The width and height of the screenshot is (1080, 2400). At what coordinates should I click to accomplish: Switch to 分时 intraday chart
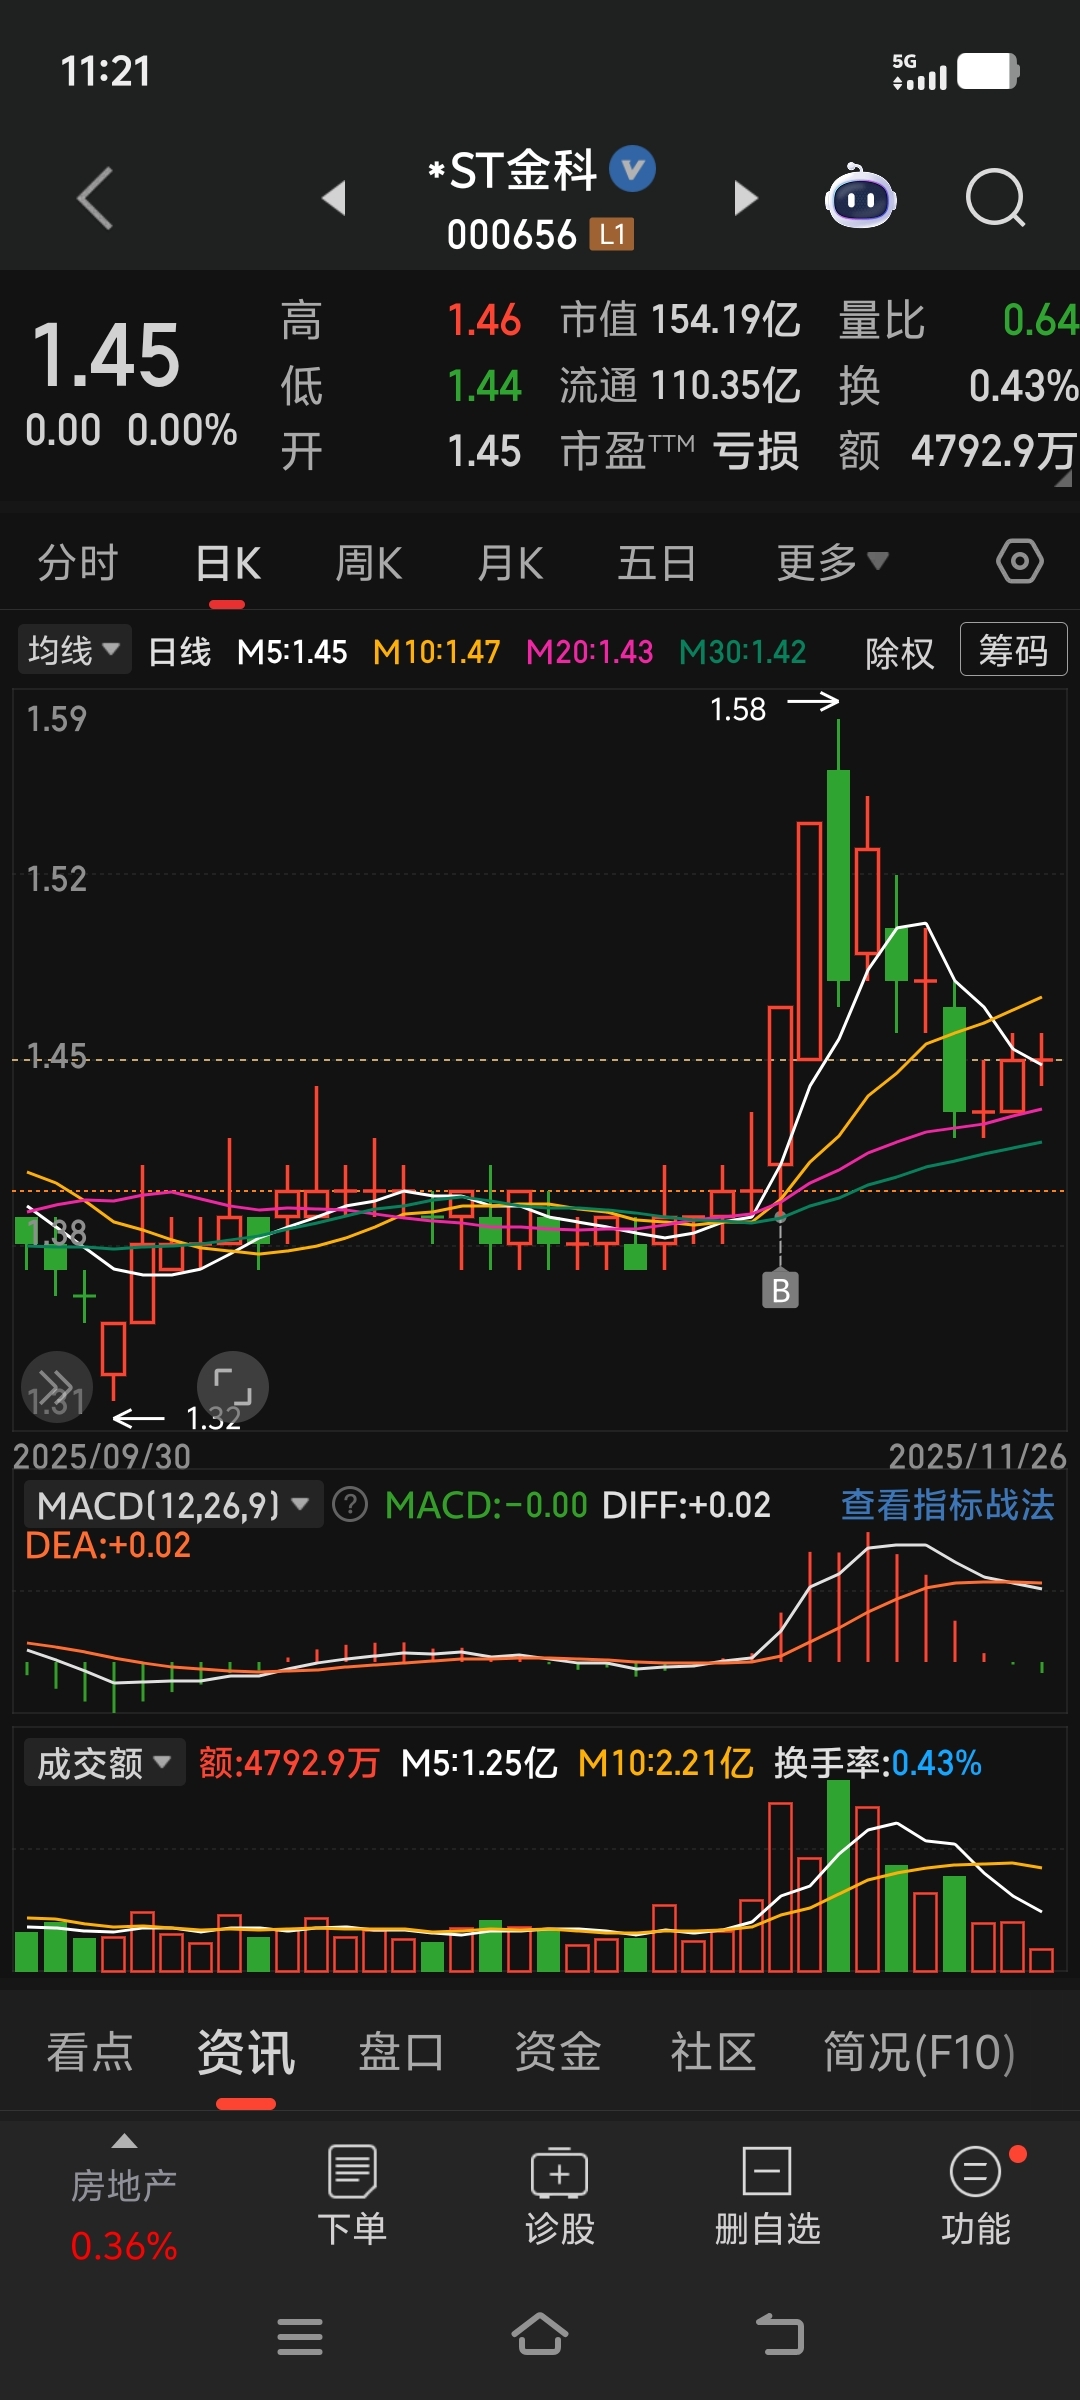(78, 563)
